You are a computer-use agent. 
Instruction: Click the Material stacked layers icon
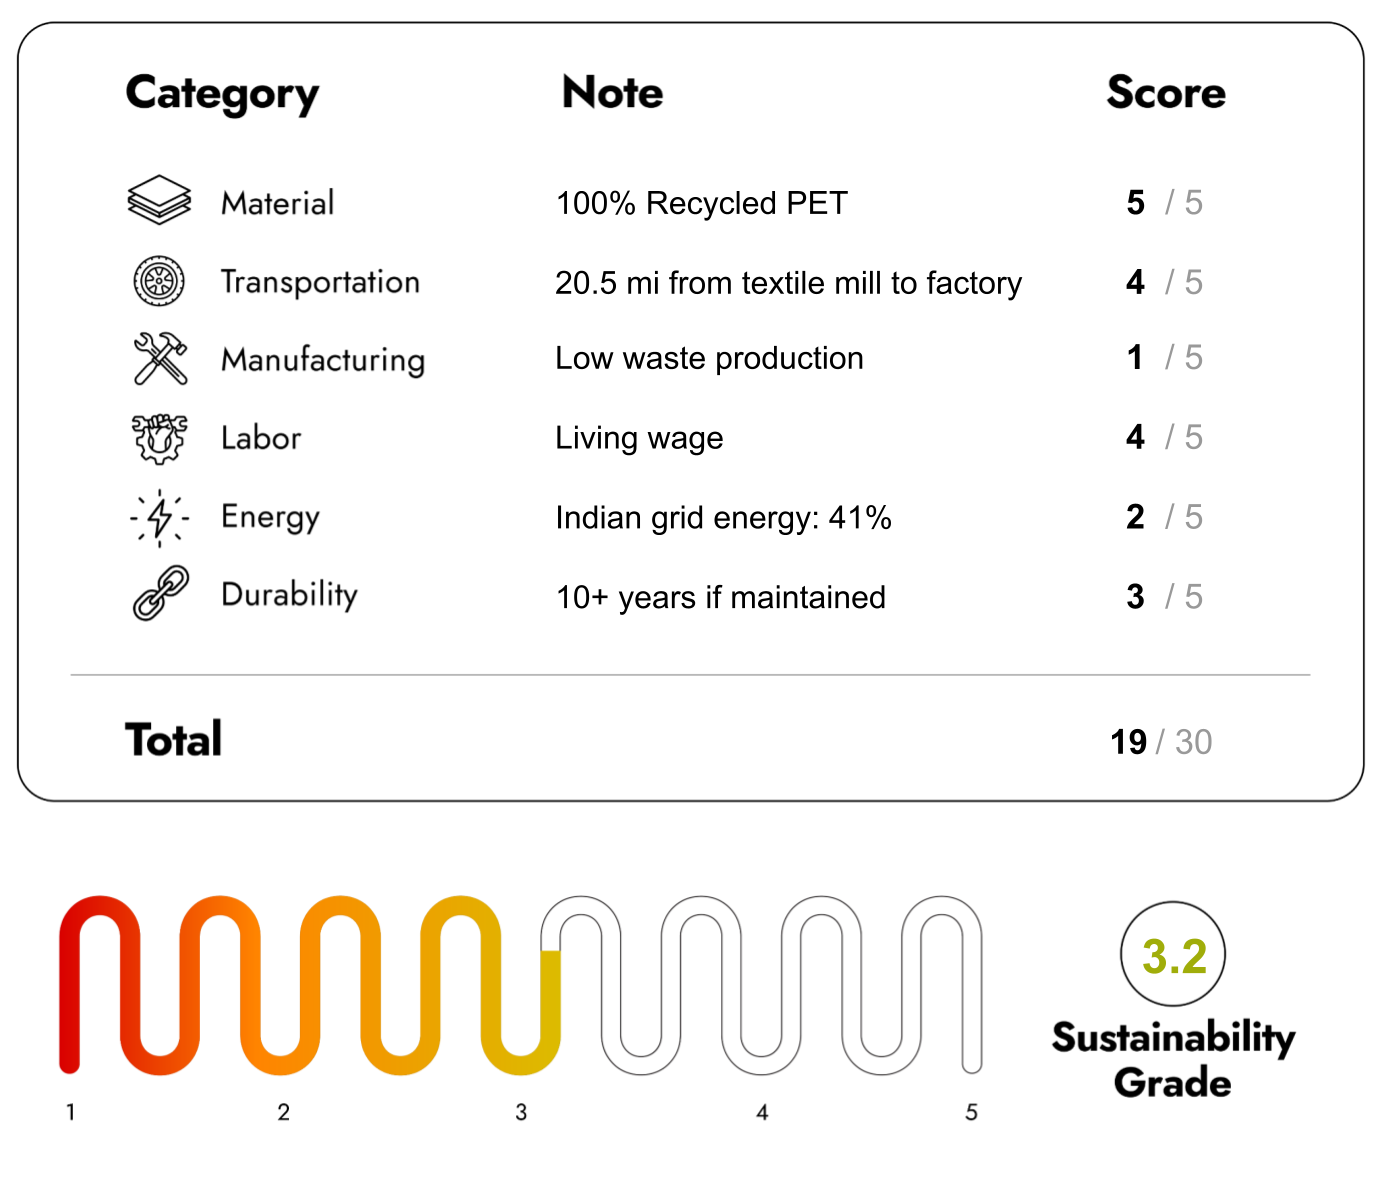[159, 200]
